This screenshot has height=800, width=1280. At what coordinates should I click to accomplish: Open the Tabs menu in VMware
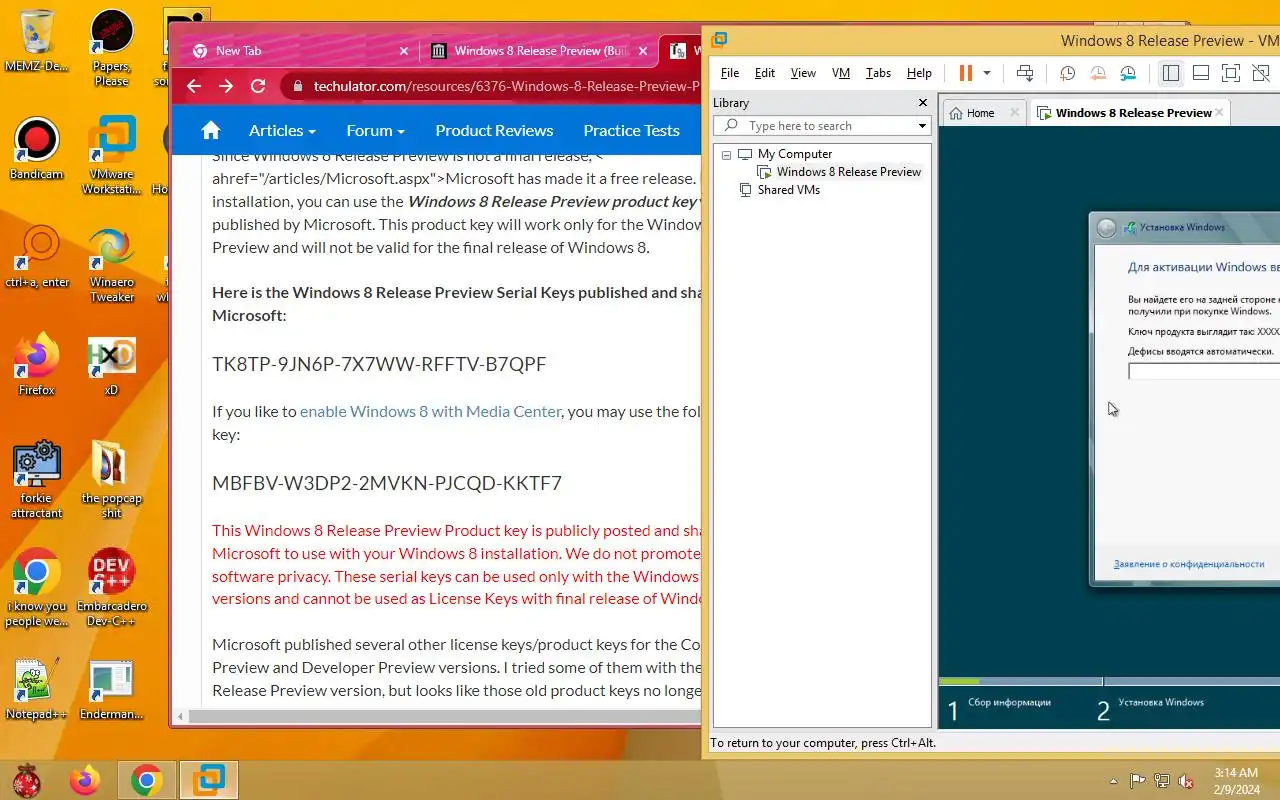(878, 73)
